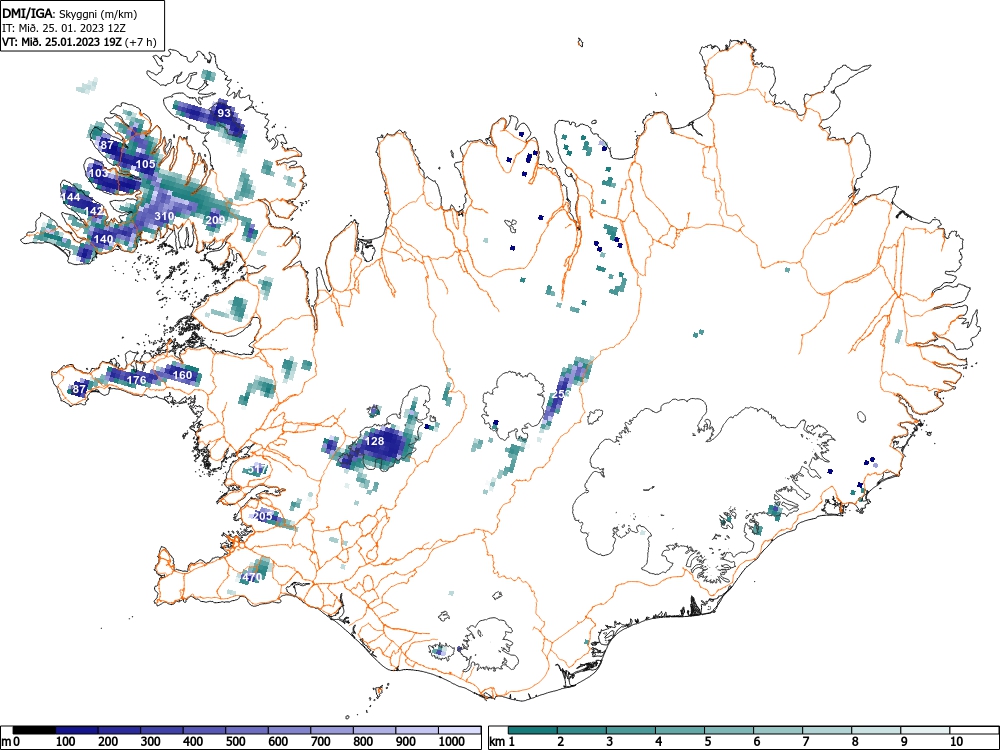Click the 700 tick label on meter legend
Screen dimensions: 1000x750
click(321, 742)
